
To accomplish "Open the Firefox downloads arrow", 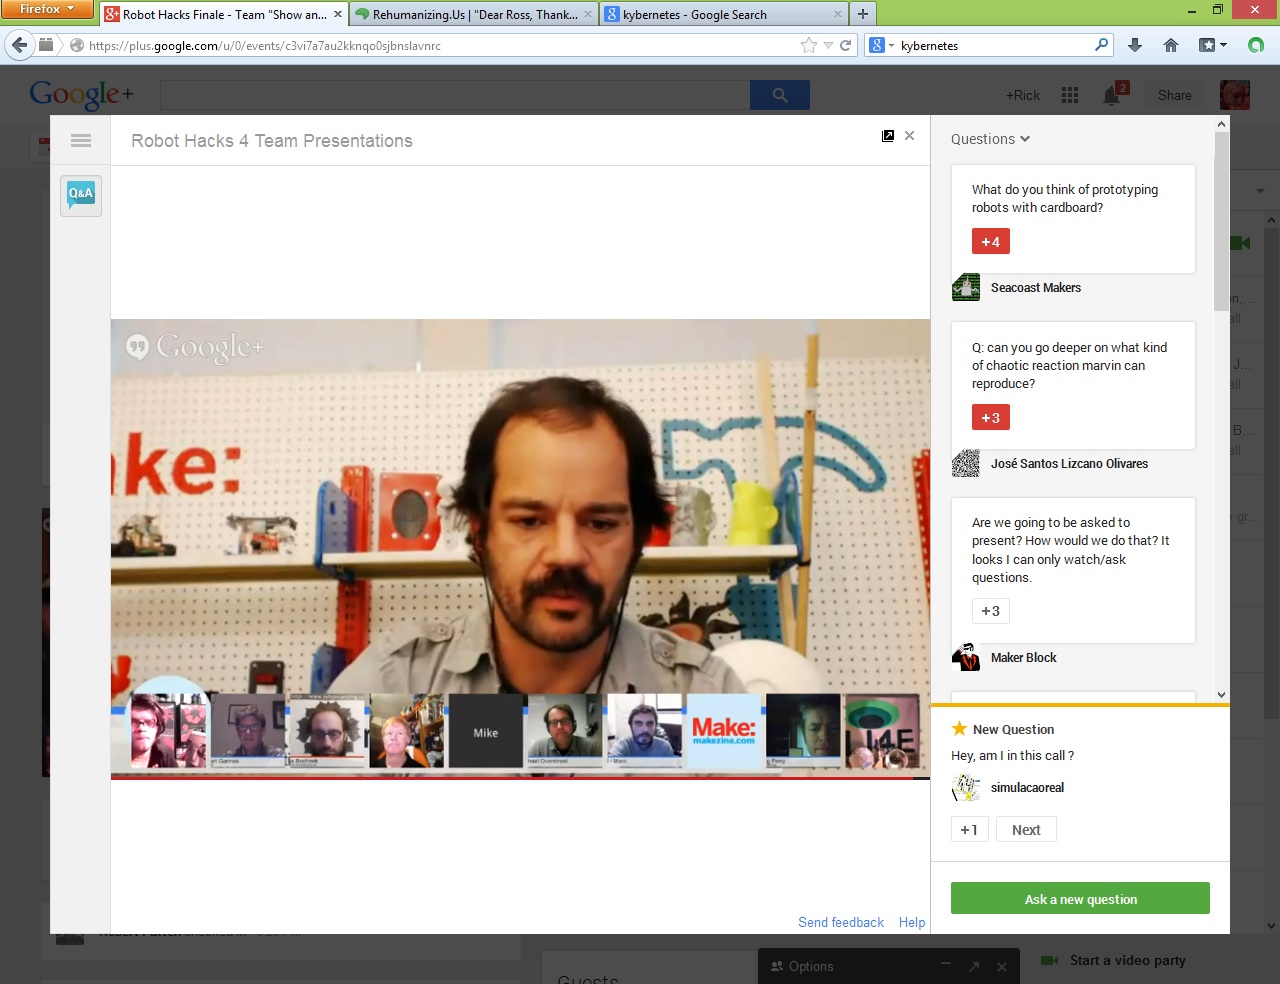I will 1135,45.
